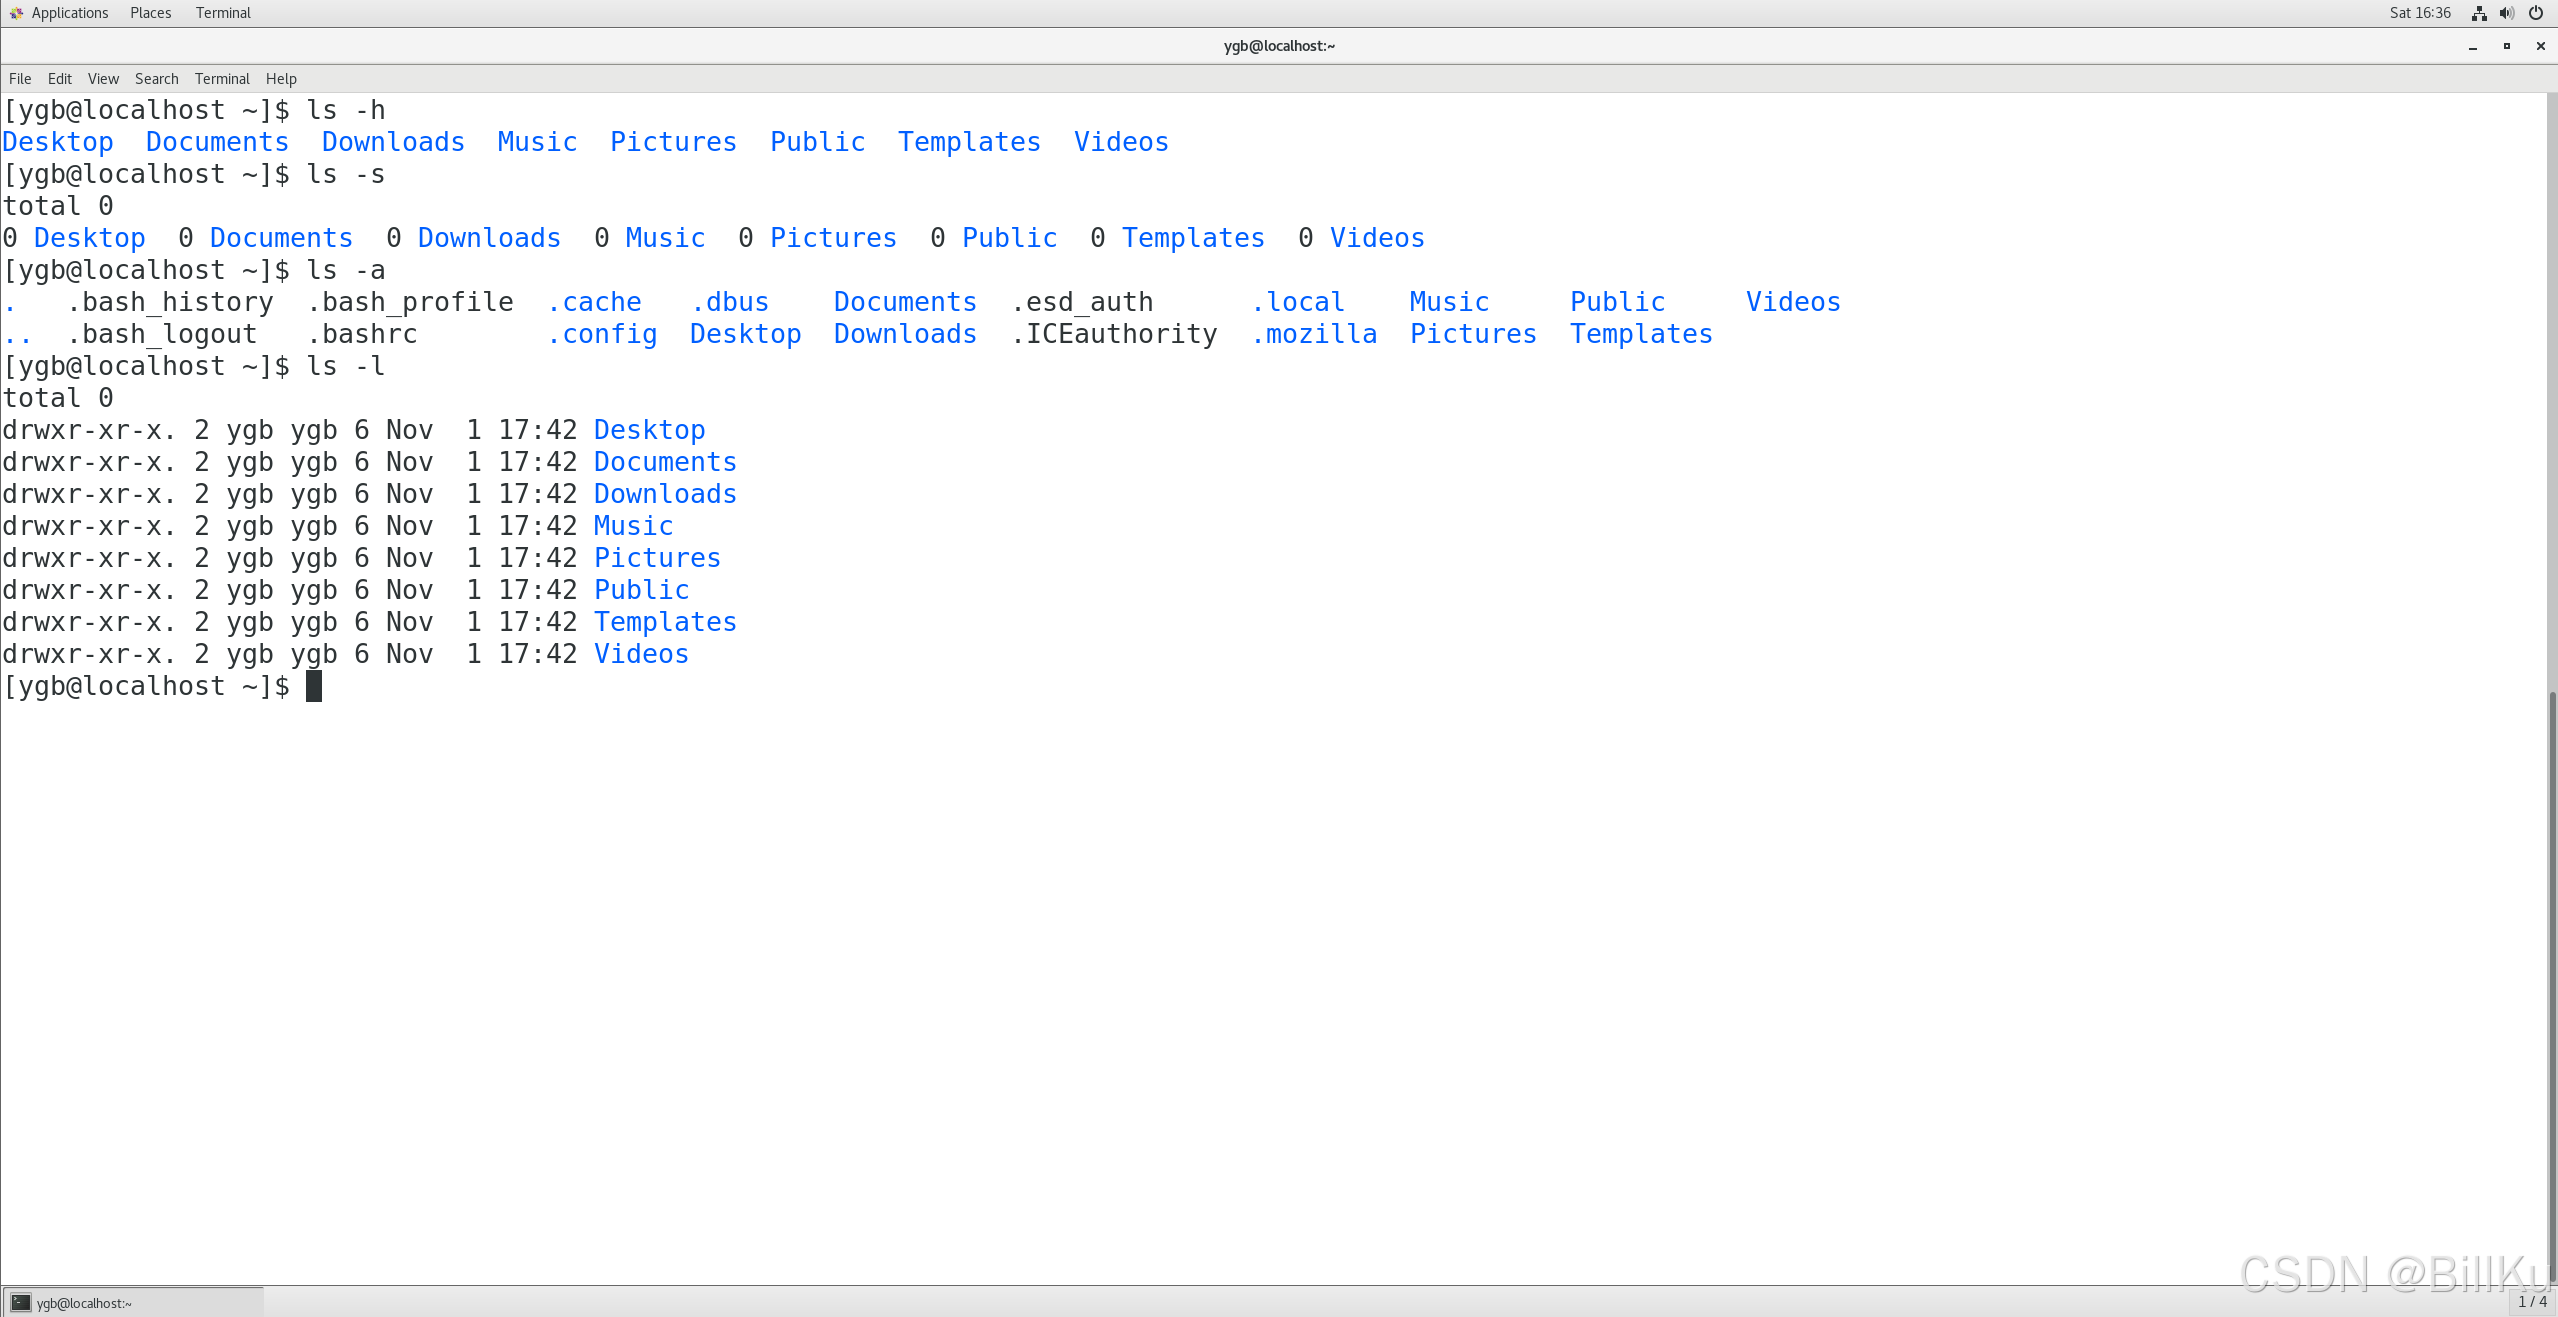
Task: Click the network connection status icon
Action: click(x=2479, y=13)
